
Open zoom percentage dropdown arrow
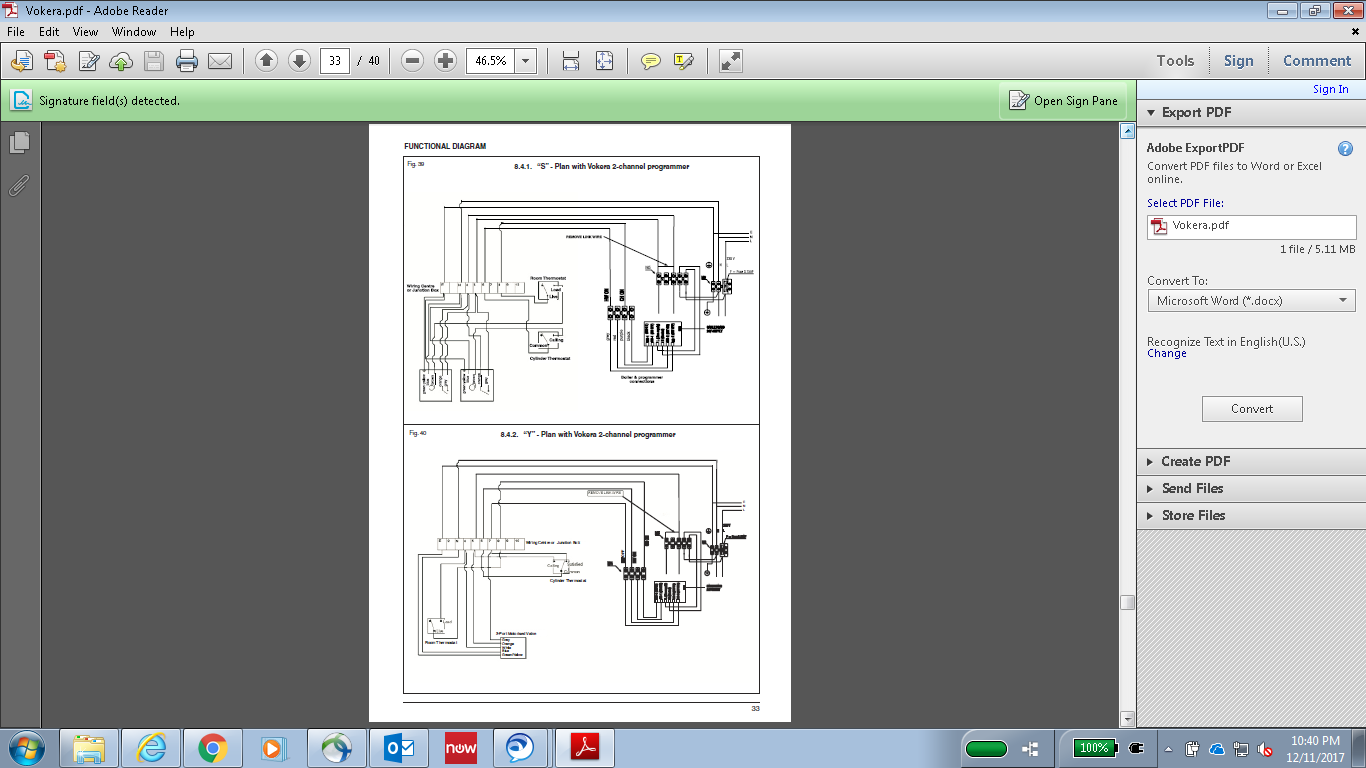pos(526,61)
